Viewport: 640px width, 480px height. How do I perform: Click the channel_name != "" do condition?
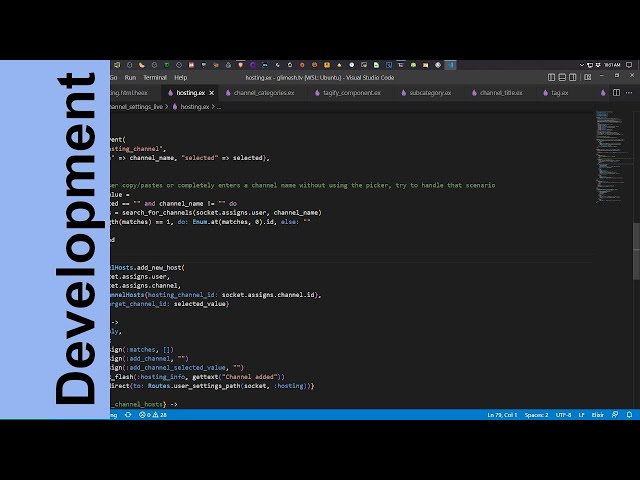(x=198, y=204)
